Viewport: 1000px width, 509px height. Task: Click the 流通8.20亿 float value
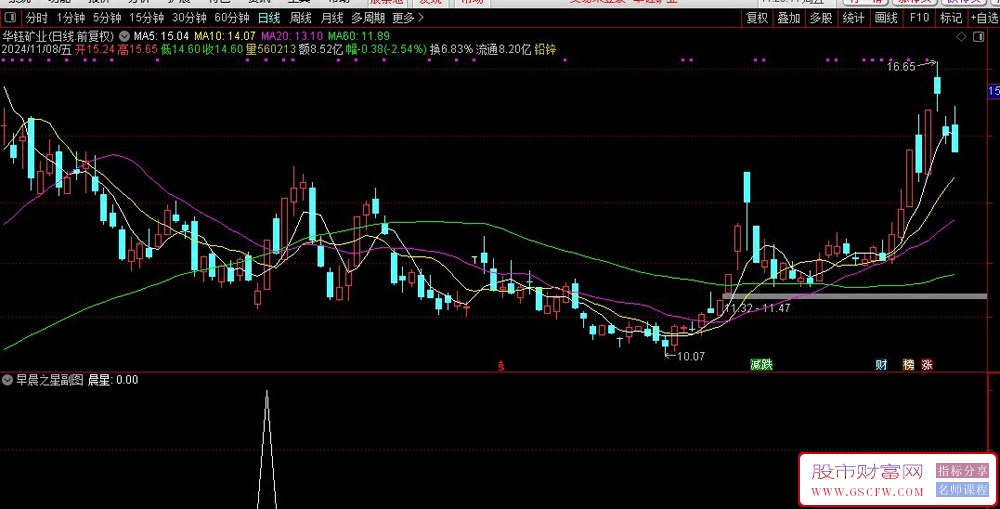click(x=503, y=49)
